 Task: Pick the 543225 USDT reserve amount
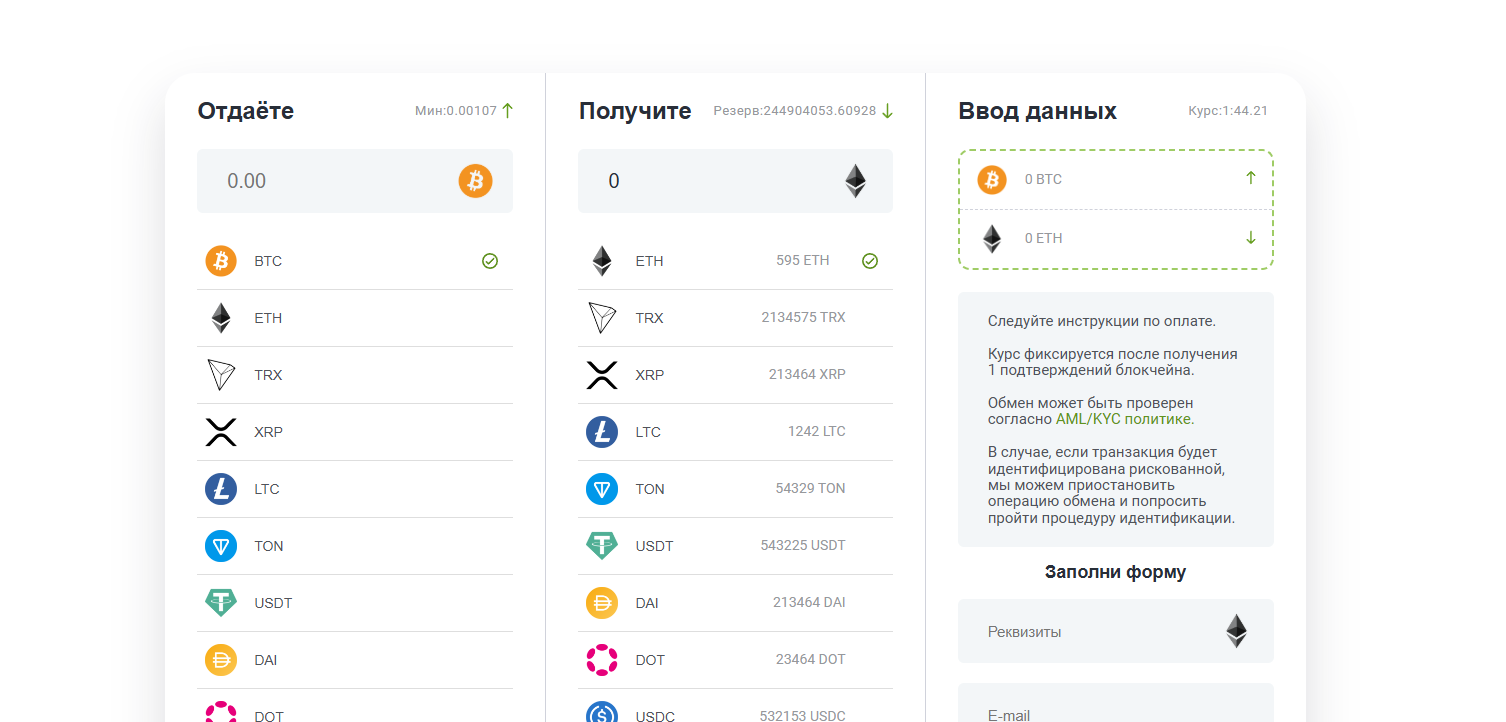click(803, 545)
